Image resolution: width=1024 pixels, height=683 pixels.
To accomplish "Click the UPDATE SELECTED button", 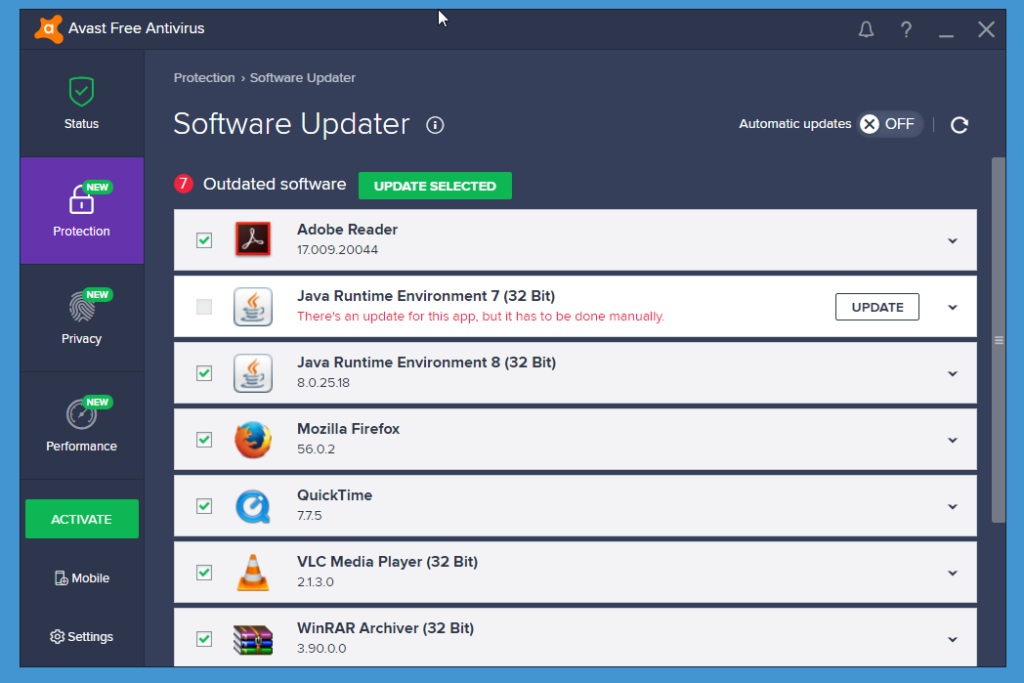I will coord(435,186).
